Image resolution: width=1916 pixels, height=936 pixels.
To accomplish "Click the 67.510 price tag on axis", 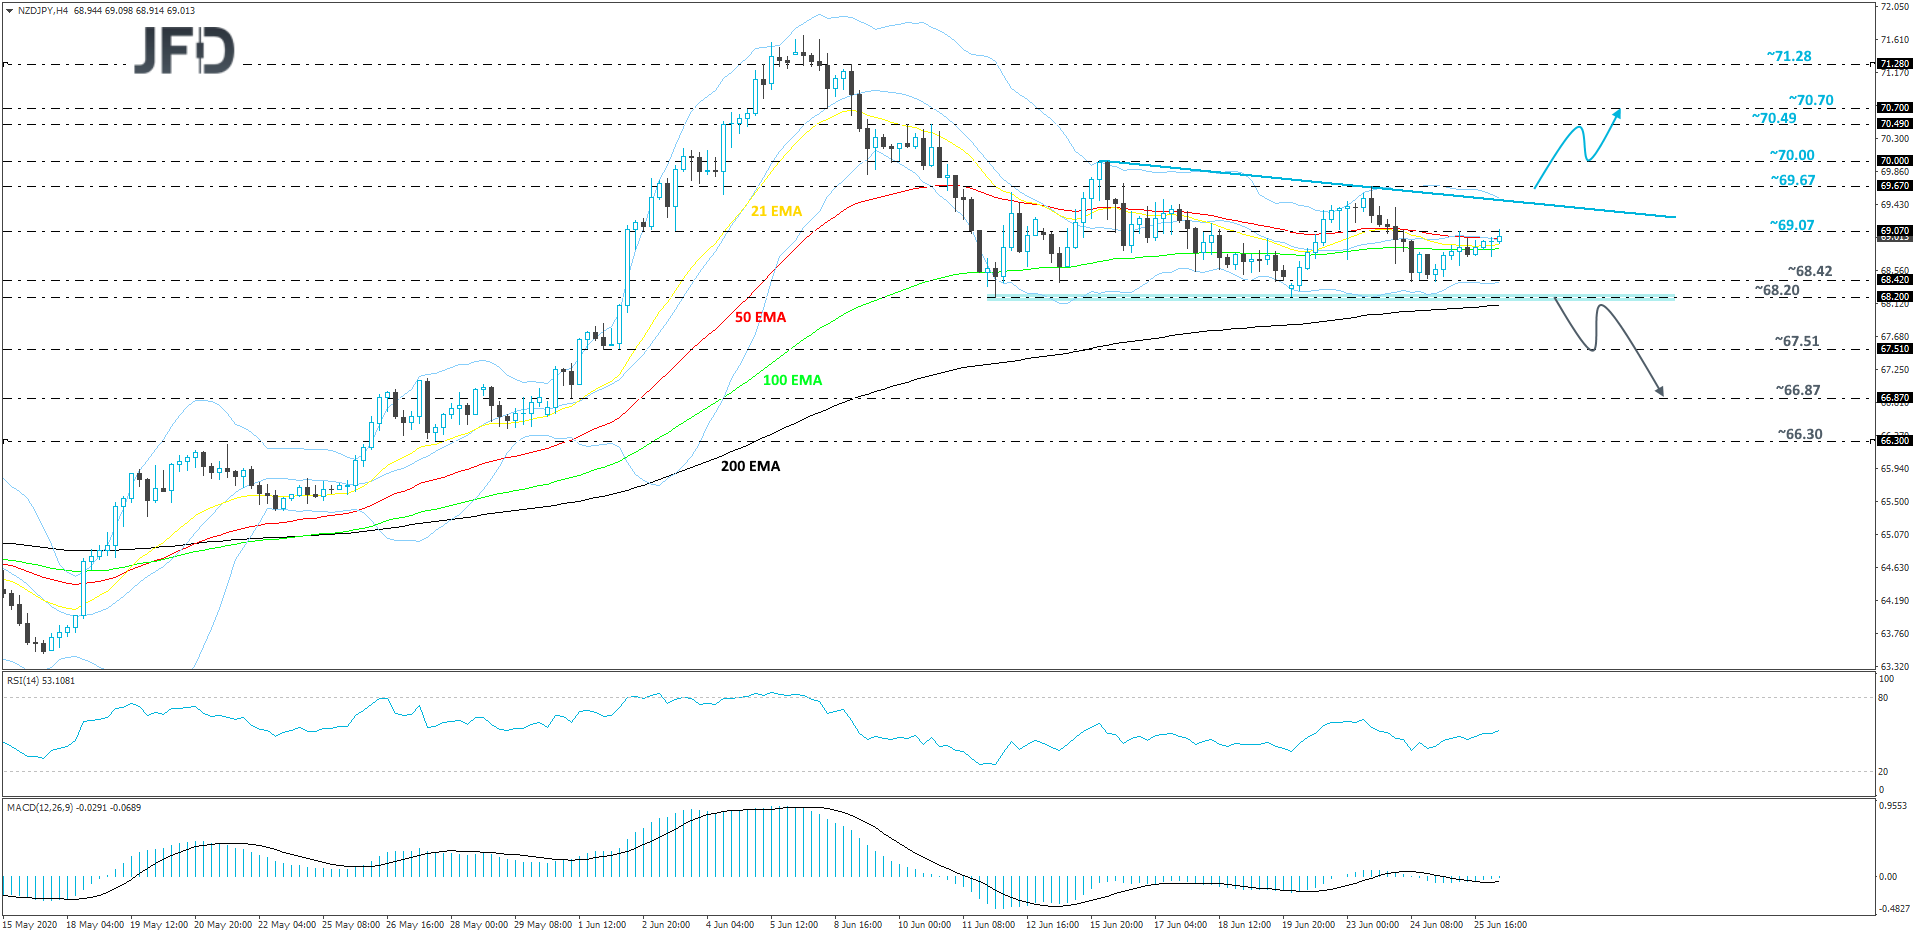I will point(1894,349).
